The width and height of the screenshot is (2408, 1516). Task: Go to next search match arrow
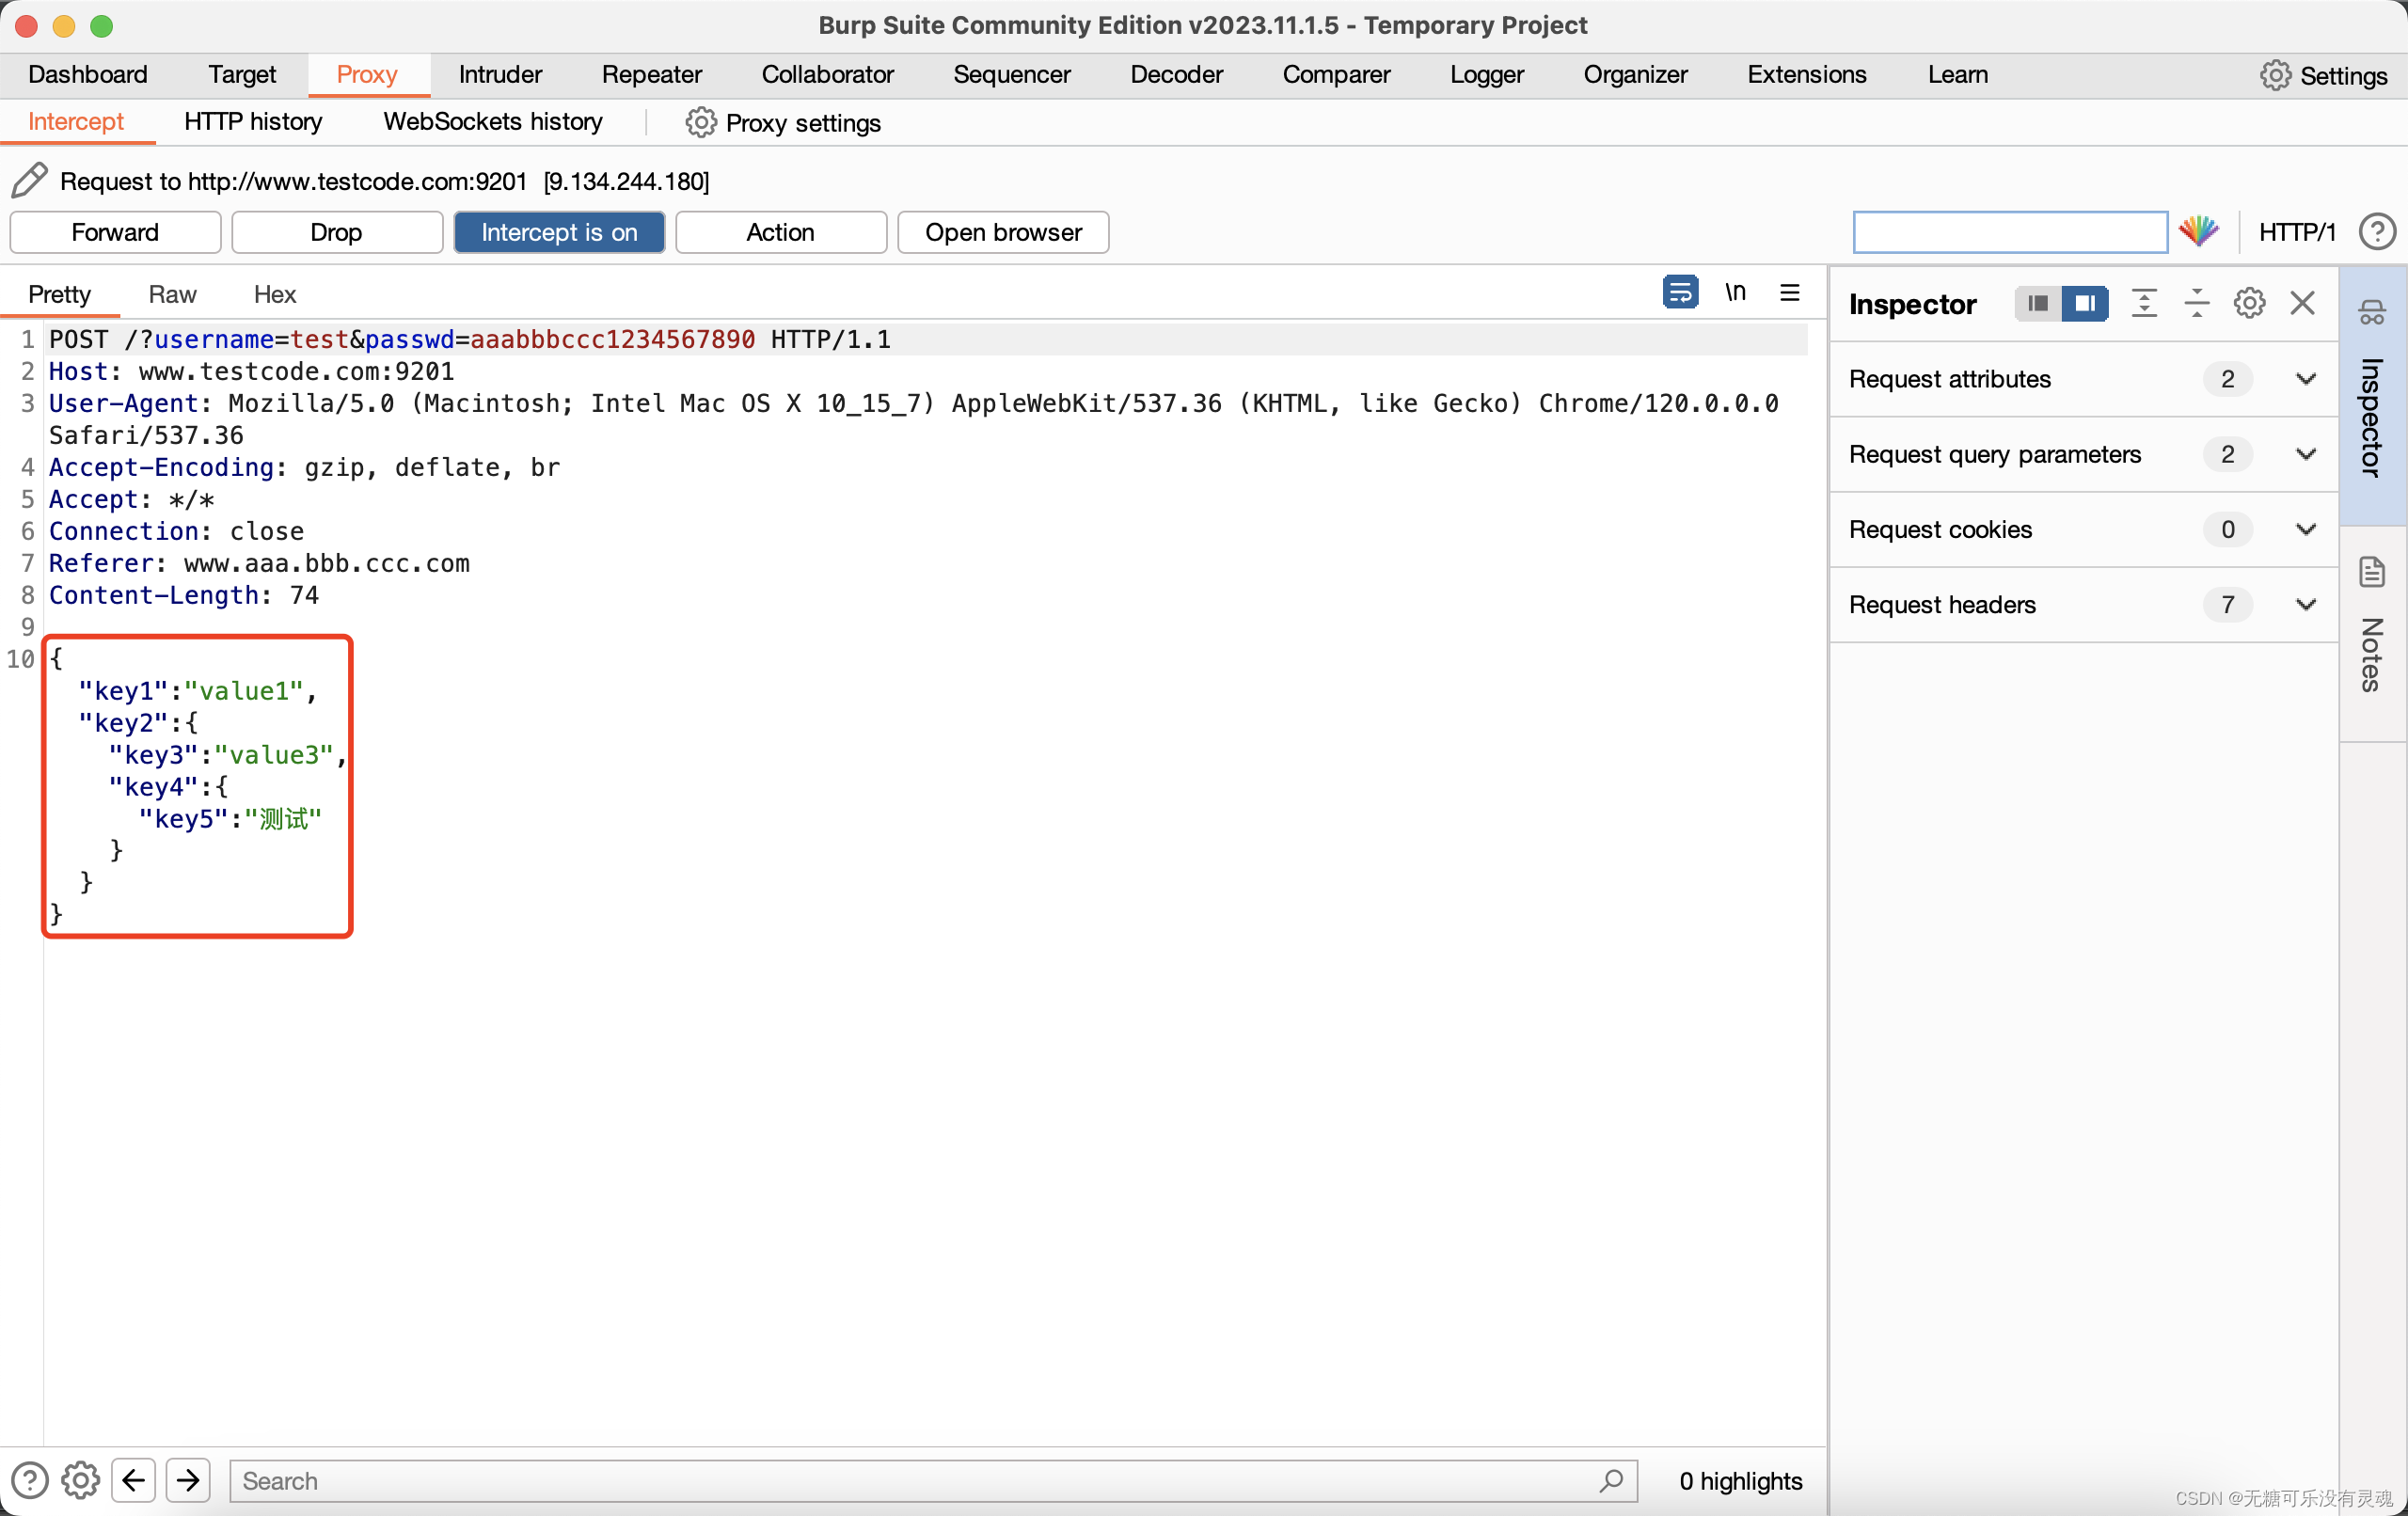point(188,1480)
